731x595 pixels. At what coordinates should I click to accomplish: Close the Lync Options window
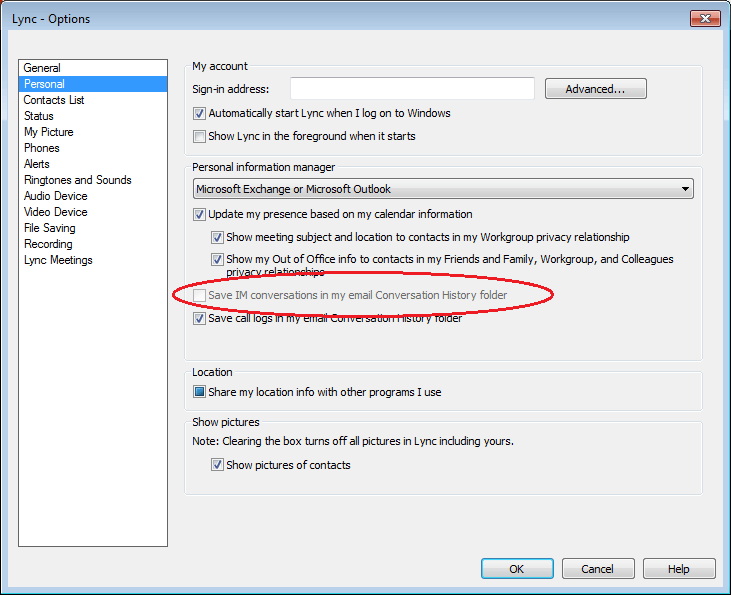click(x=705, y=19)
